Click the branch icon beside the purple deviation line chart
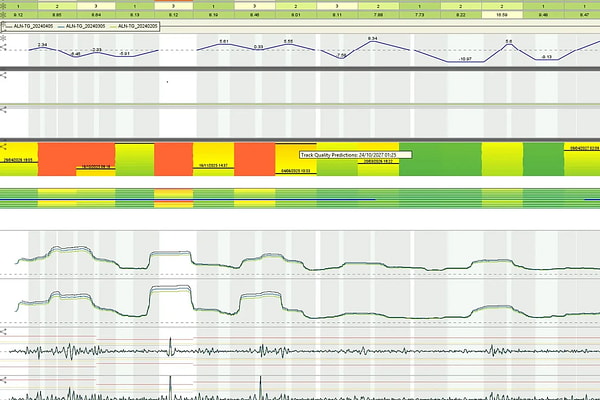Viewport: 600px width, 400px height. (x=3, y=47)
